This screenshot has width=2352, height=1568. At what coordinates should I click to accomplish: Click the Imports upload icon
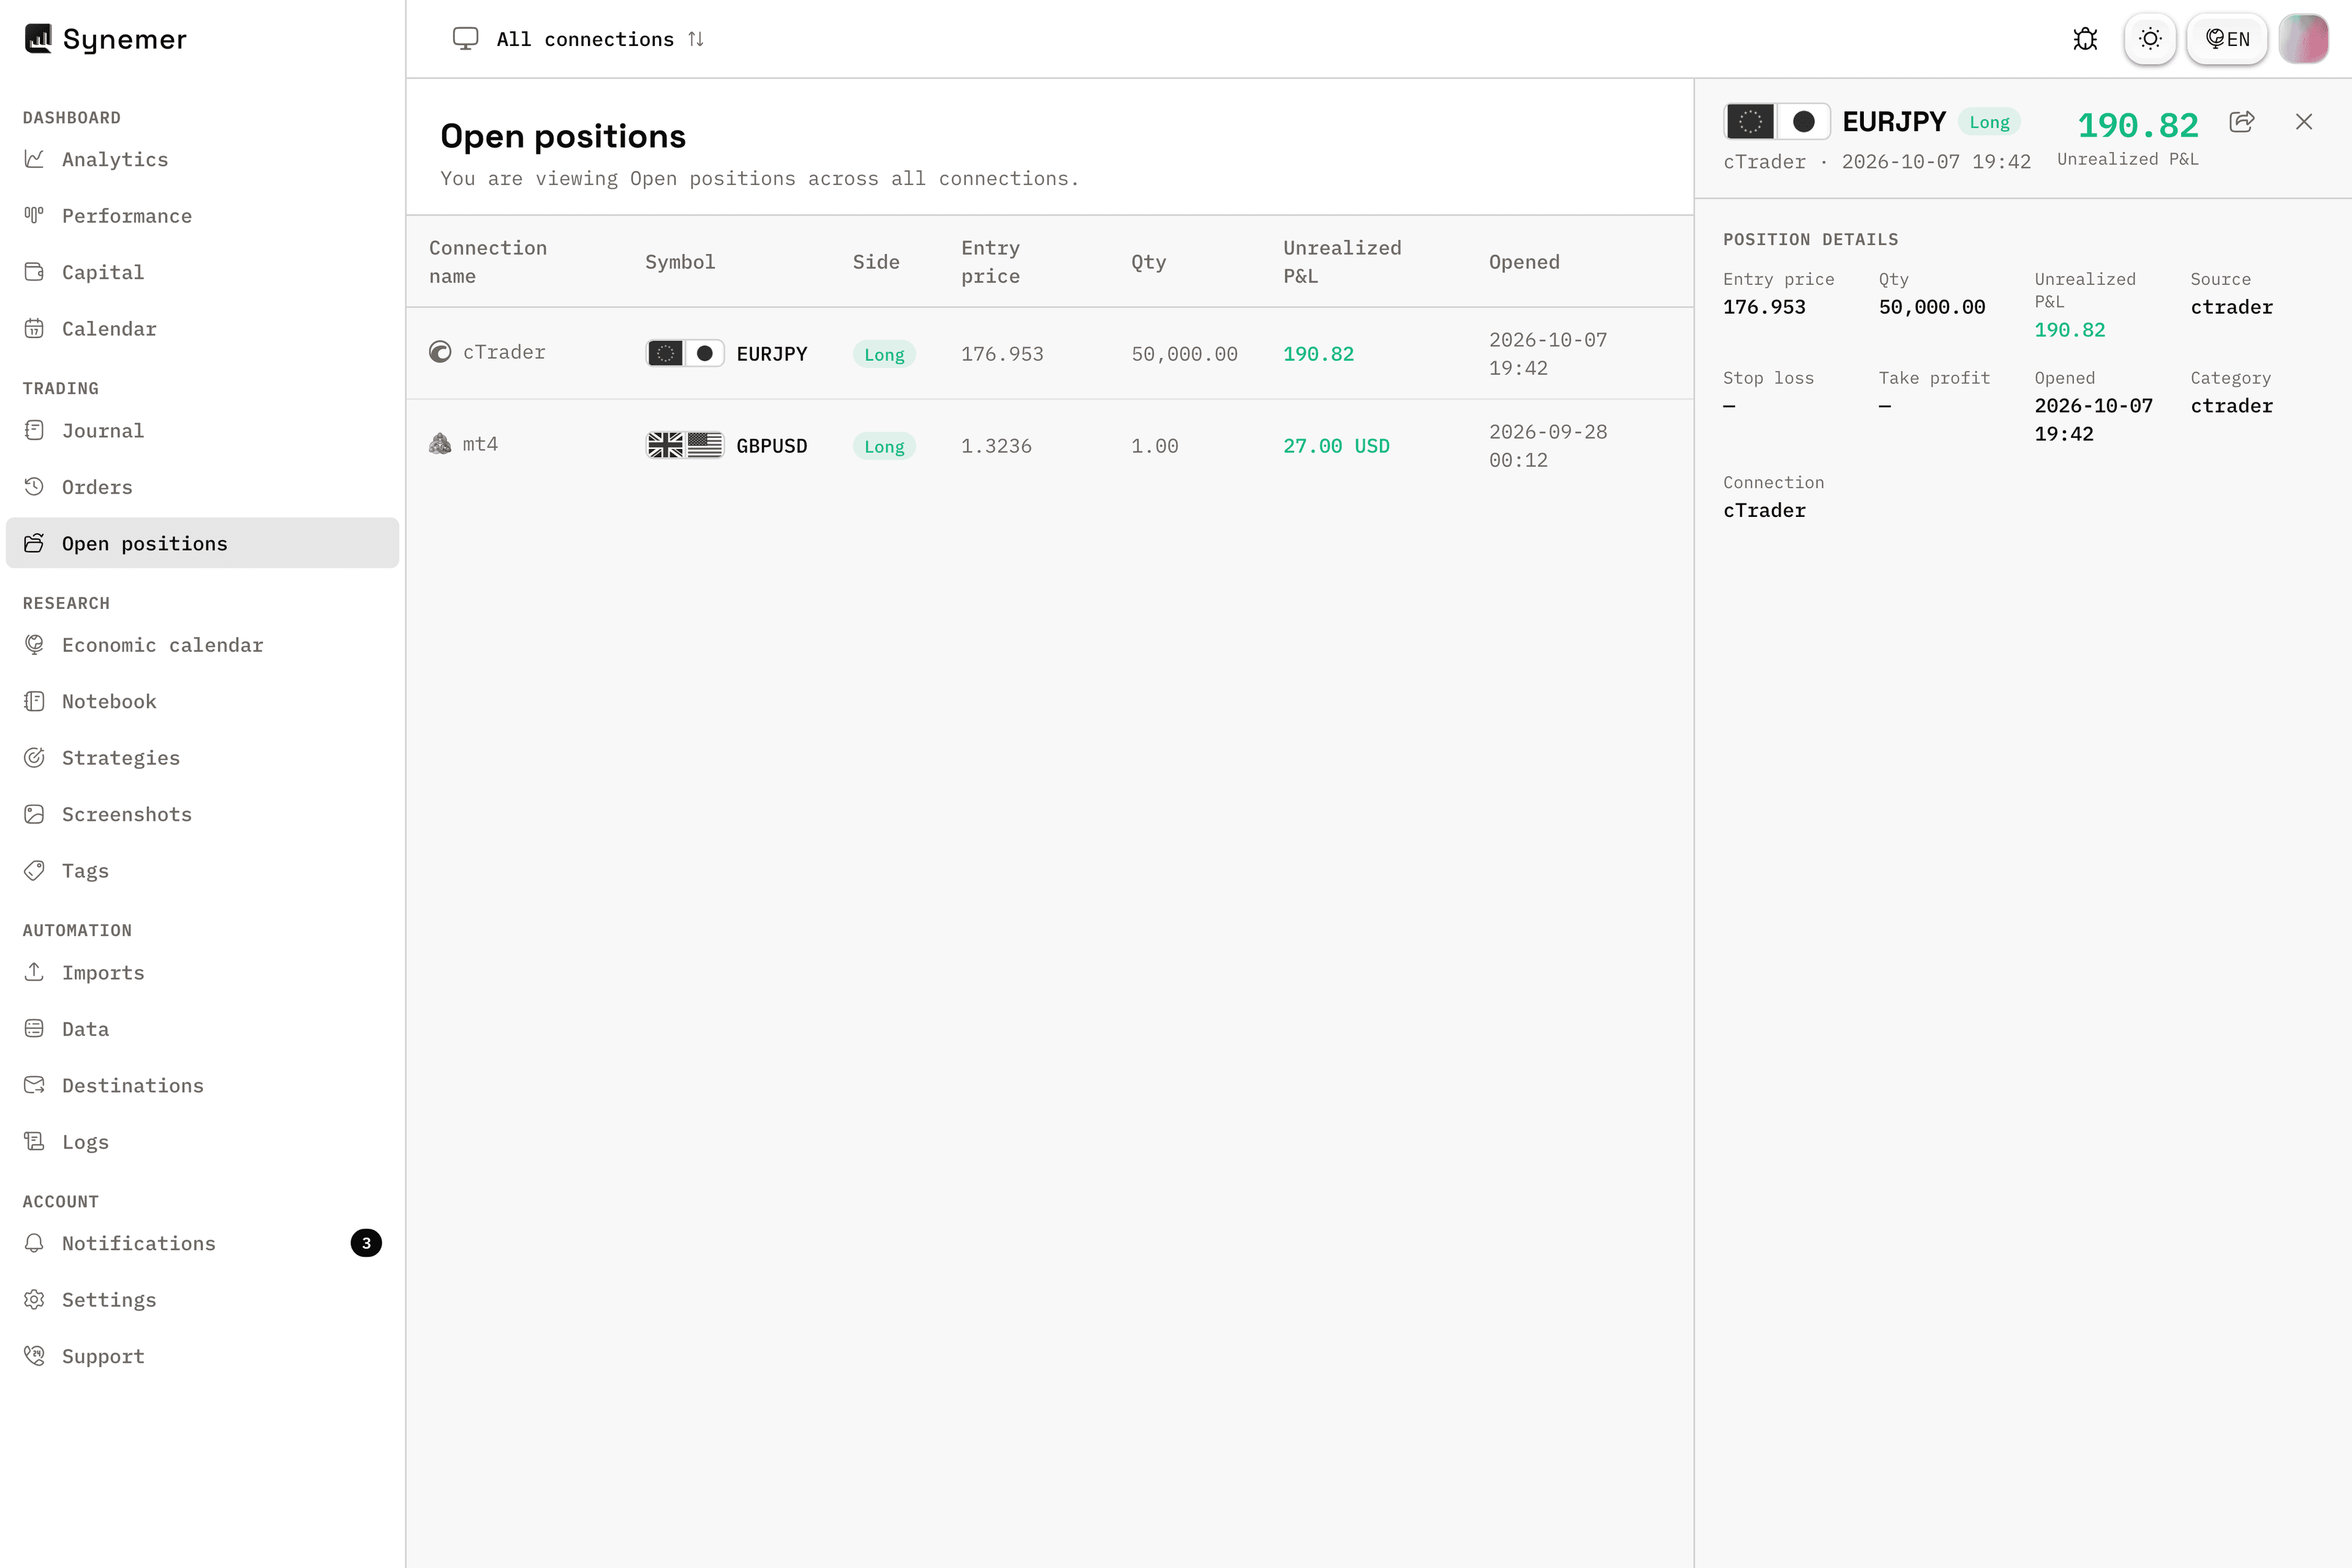34,972
